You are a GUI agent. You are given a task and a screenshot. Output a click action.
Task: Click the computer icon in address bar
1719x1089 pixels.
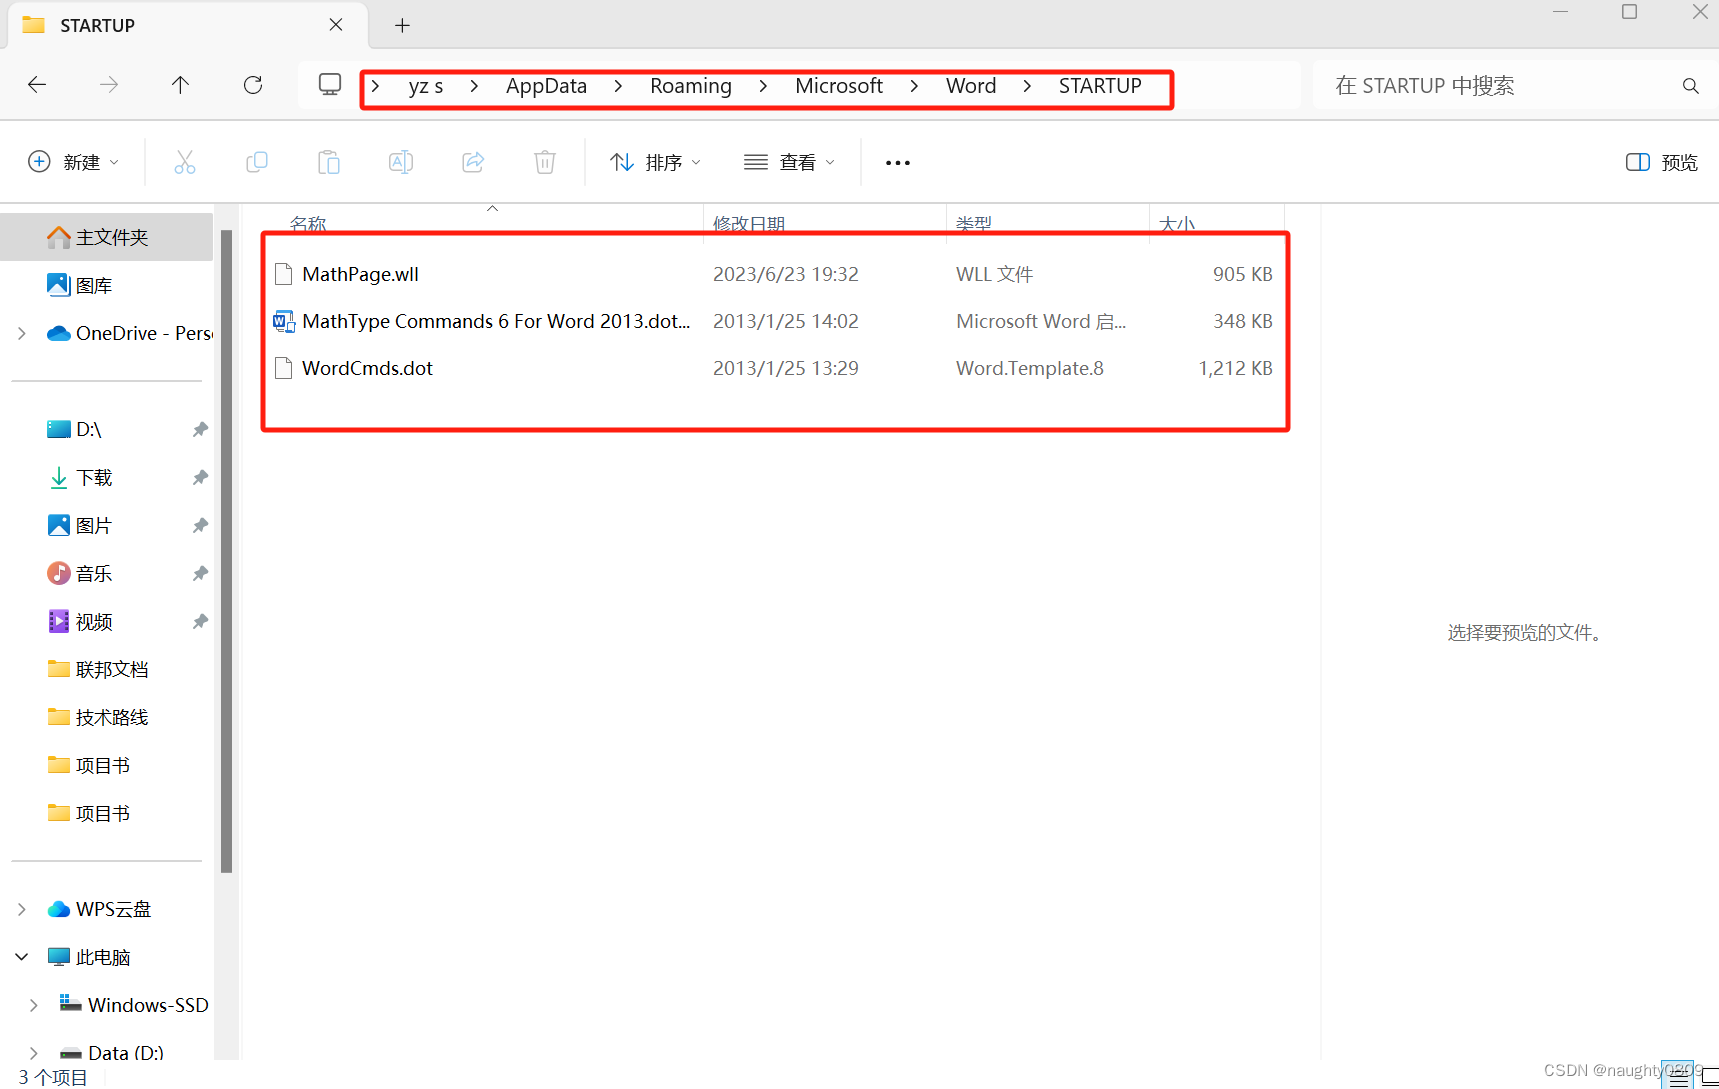point(330,85)
